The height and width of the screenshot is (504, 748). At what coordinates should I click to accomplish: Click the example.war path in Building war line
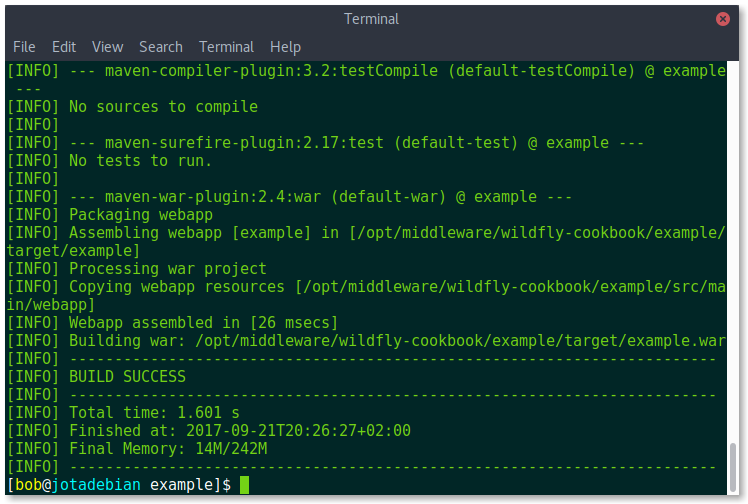460,341
